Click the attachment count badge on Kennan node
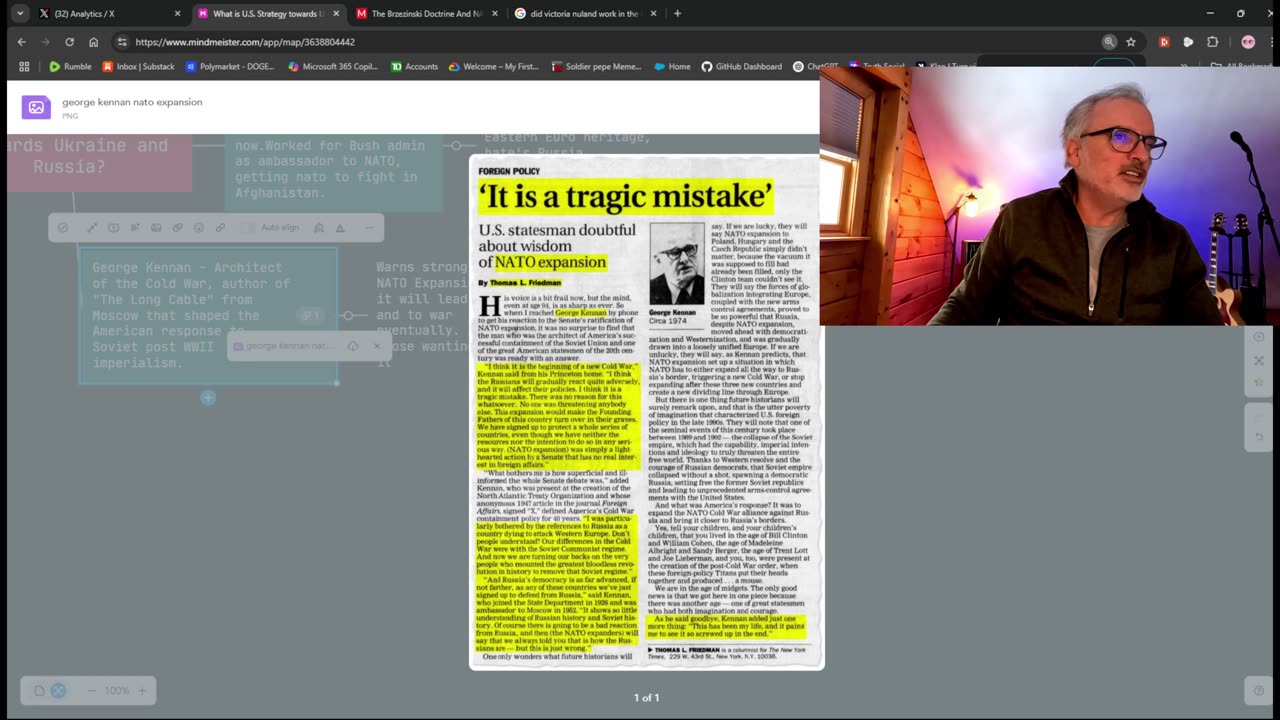1280x720 pixels. pos(311,315)
